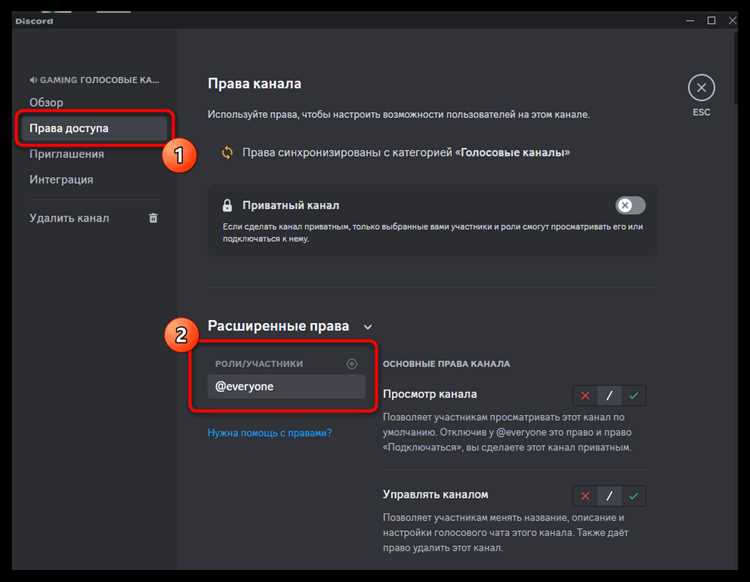This screenshot has width=750, height=582.
Task: Click the sync icon beside Права синхронизированы
Action: (x=227, y=153)
